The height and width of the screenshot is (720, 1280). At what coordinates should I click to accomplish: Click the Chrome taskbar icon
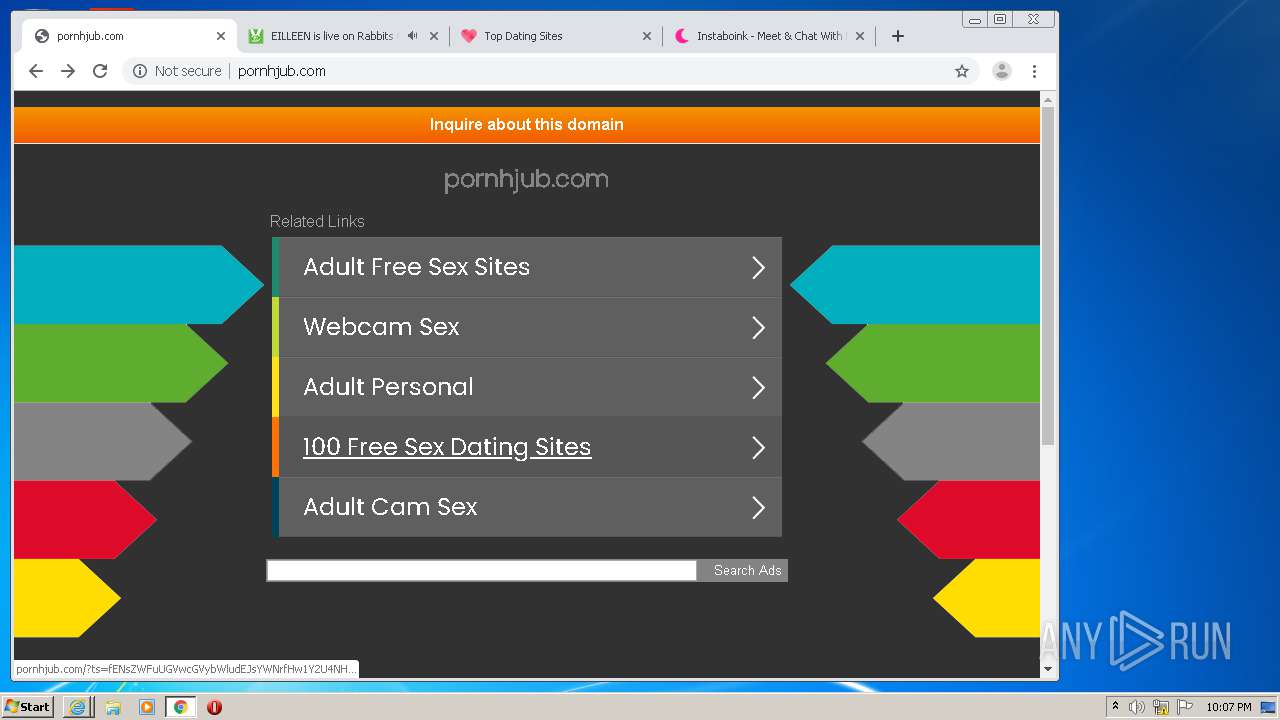(x=181, y=707)
